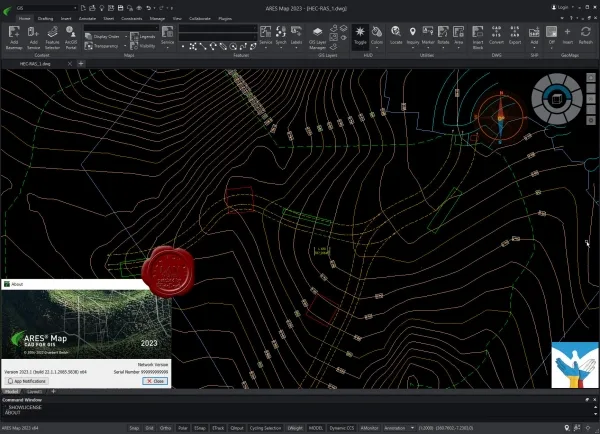
Task: Add a new drawing tab with plus
Action: [81, 64]
